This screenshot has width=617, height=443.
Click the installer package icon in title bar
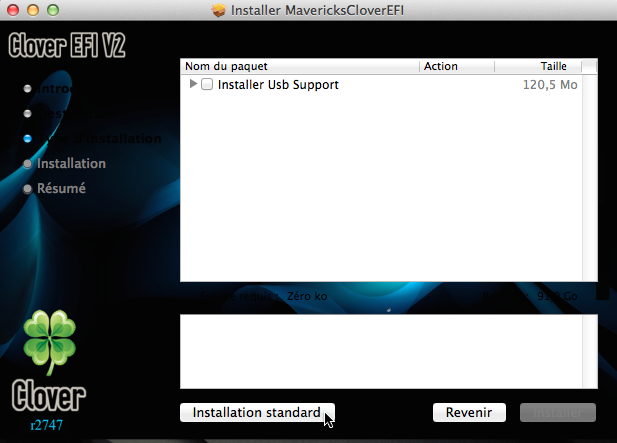(x=219, y=10)
